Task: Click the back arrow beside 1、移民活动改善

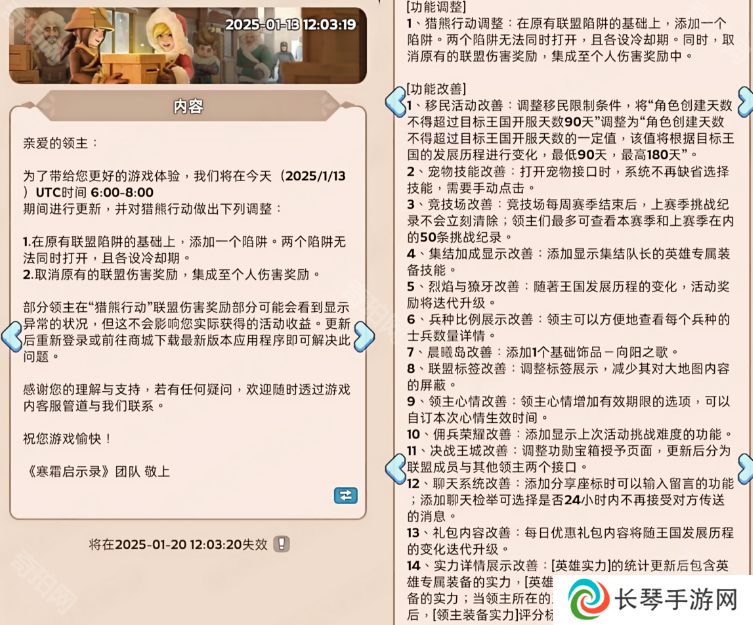Action: tap(396, 102)
